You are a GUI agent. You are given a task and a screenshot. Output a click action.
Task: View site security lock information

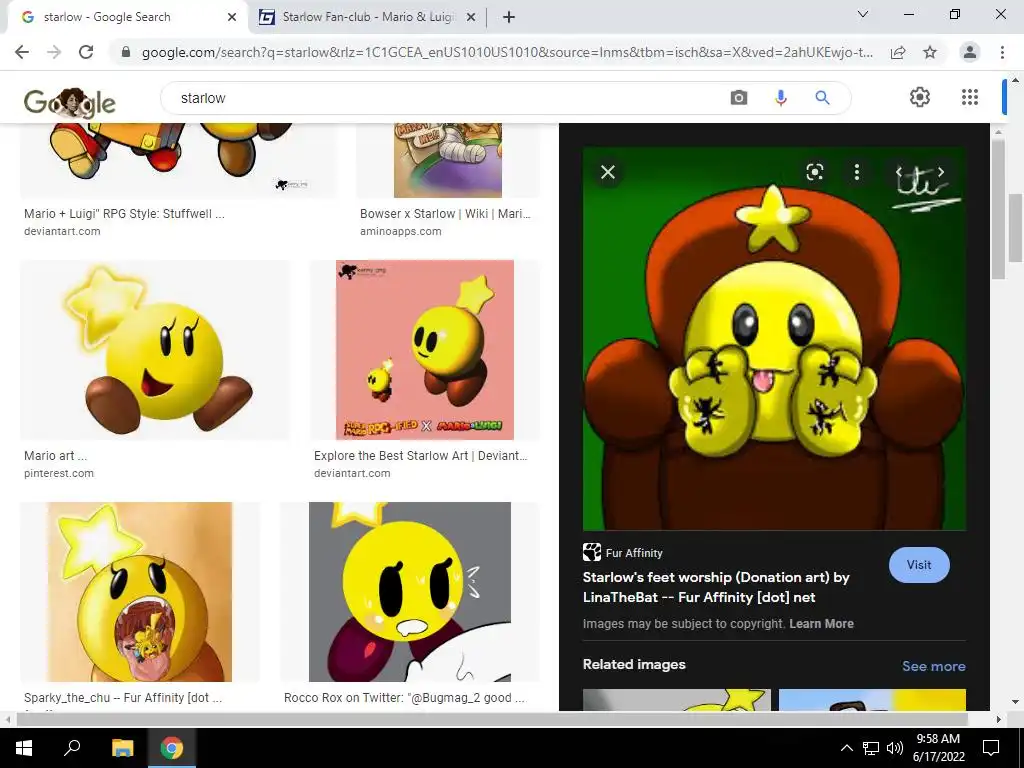point(126,52)
